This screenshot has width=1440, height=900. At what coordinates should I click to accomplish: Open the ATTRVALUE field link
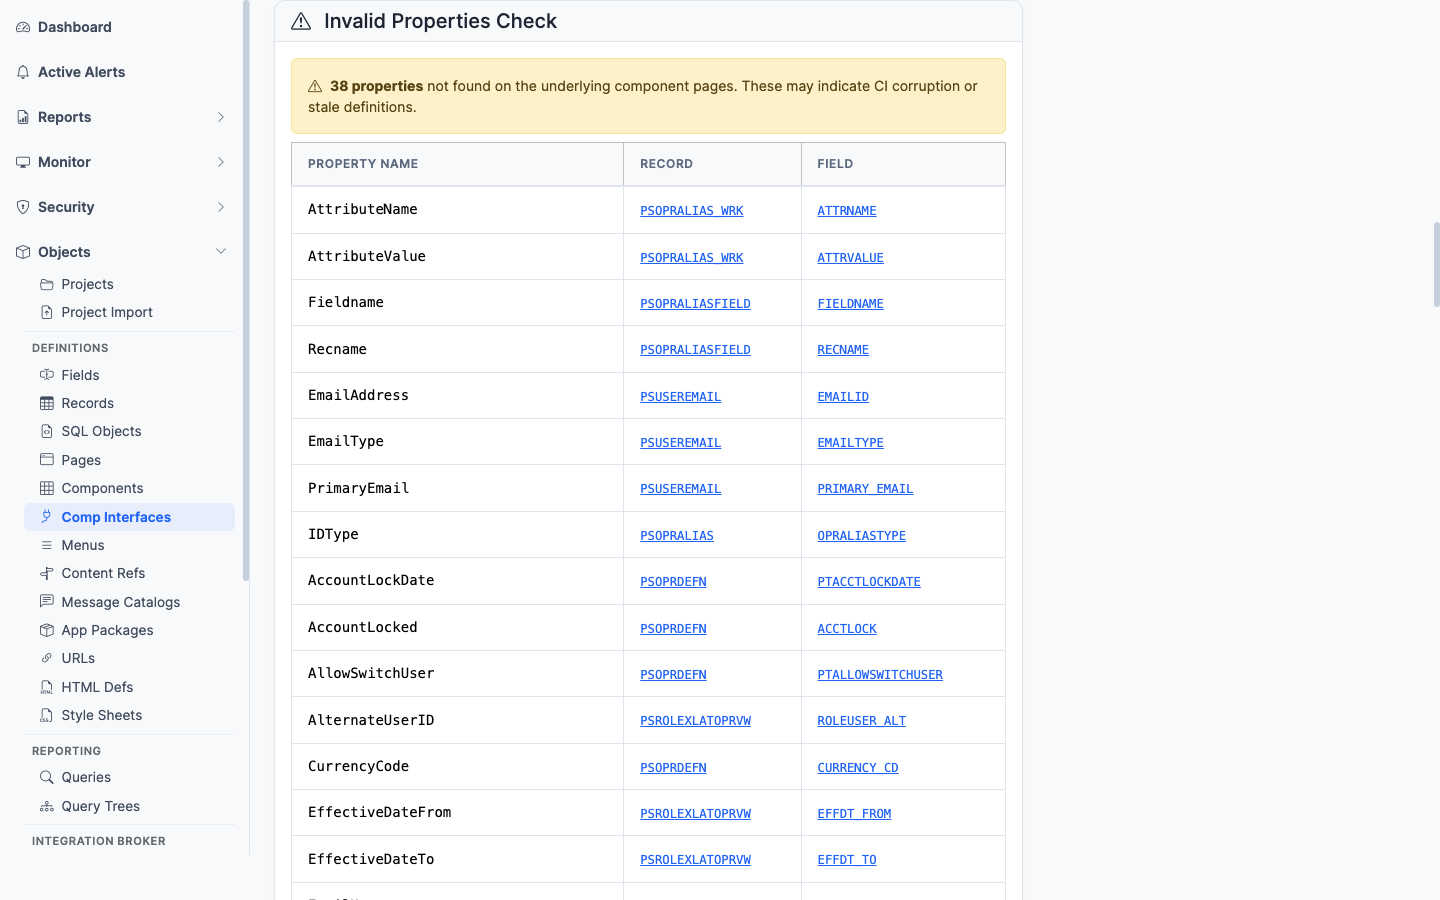pyautogui.click(x=850, y=258)
